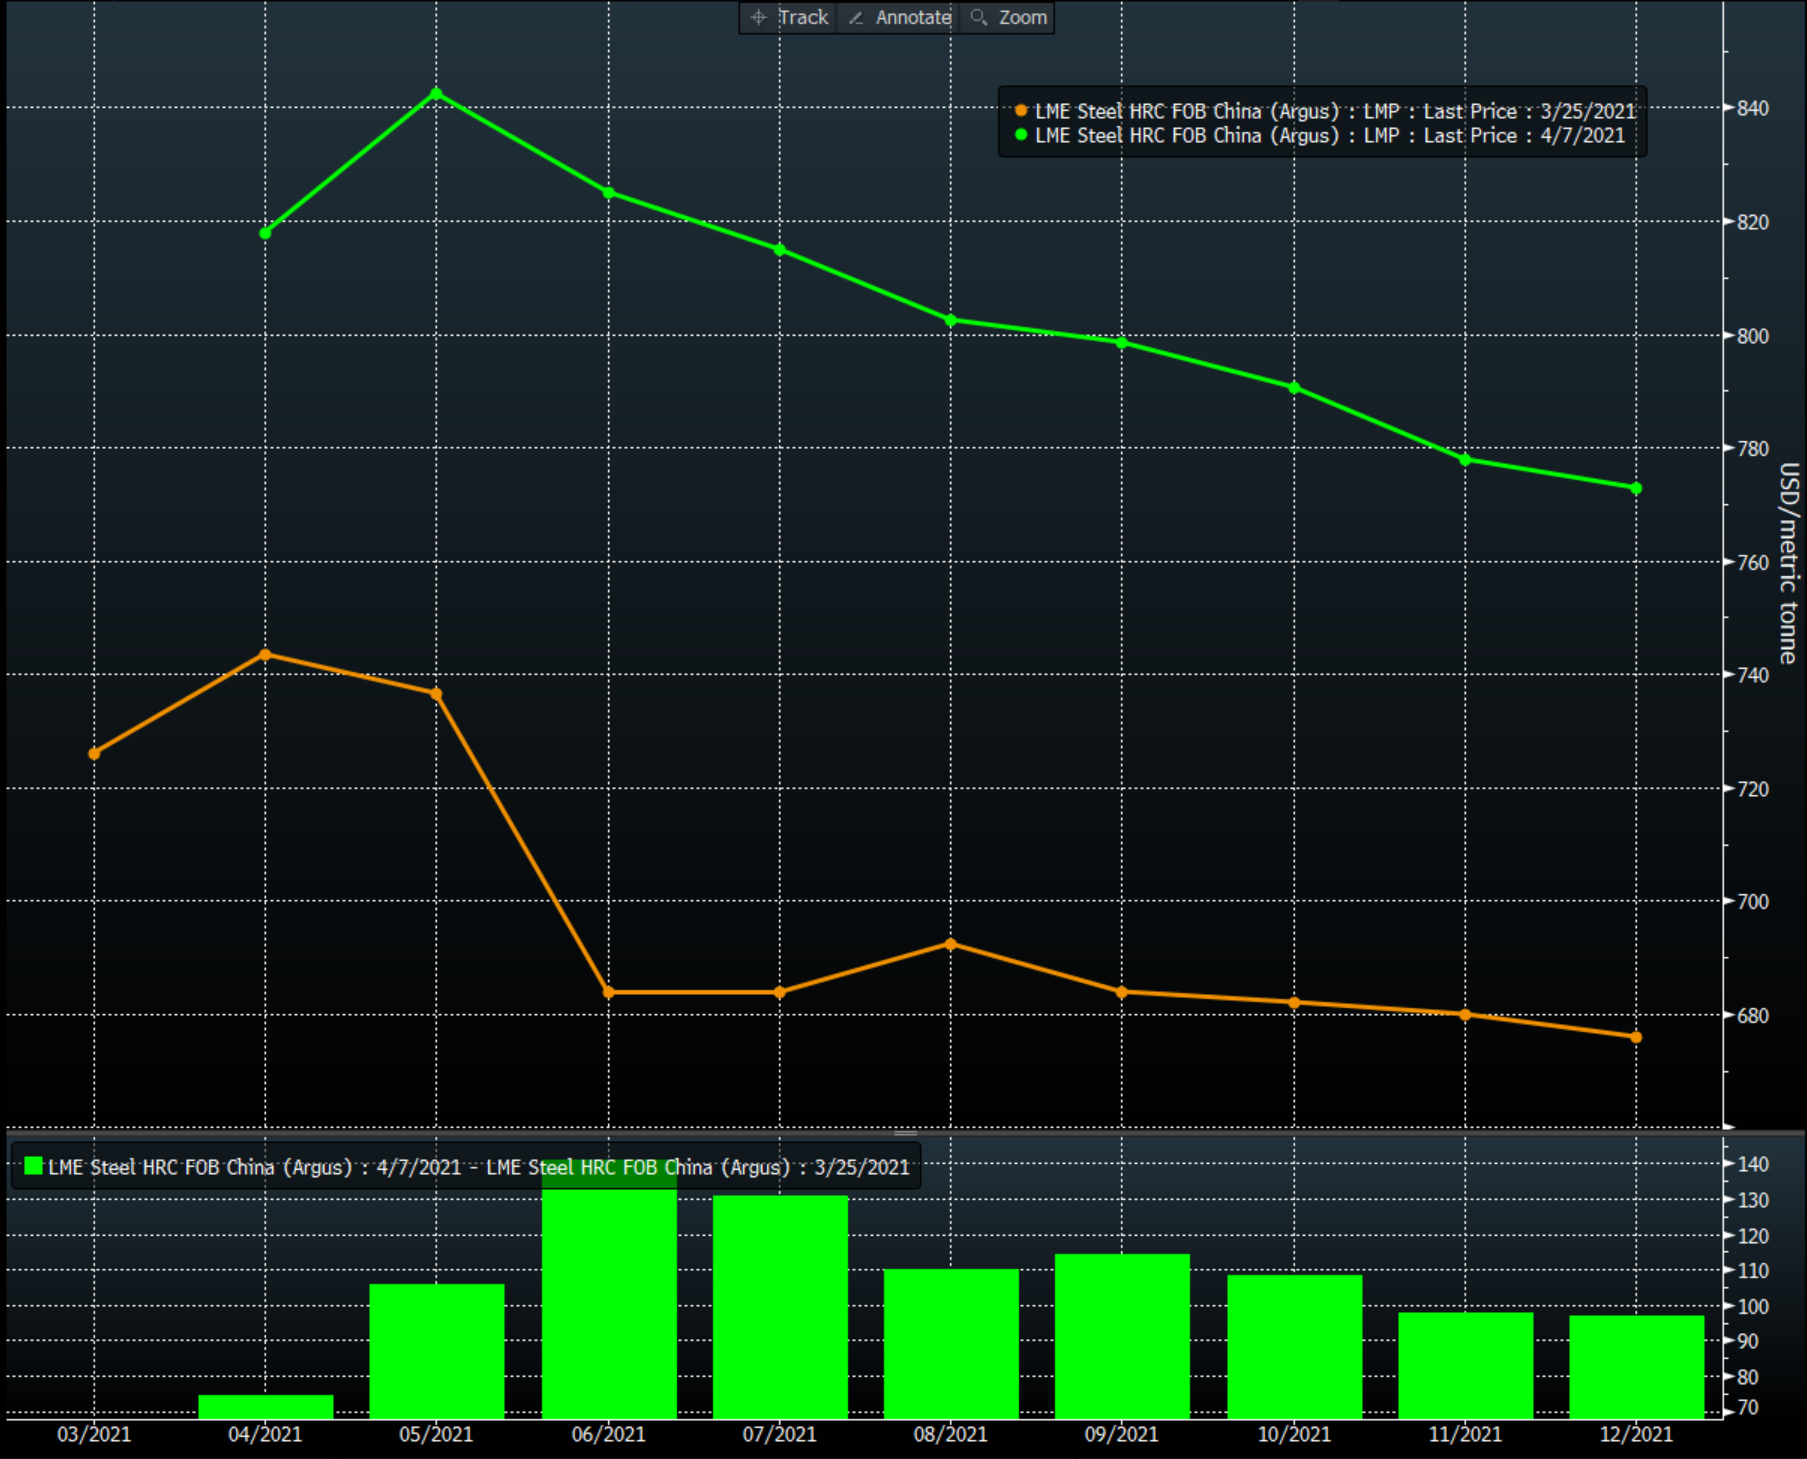Select orange line starting point at 03/2021
This screenshot has width=1807, height=1459.
(94, 753)
